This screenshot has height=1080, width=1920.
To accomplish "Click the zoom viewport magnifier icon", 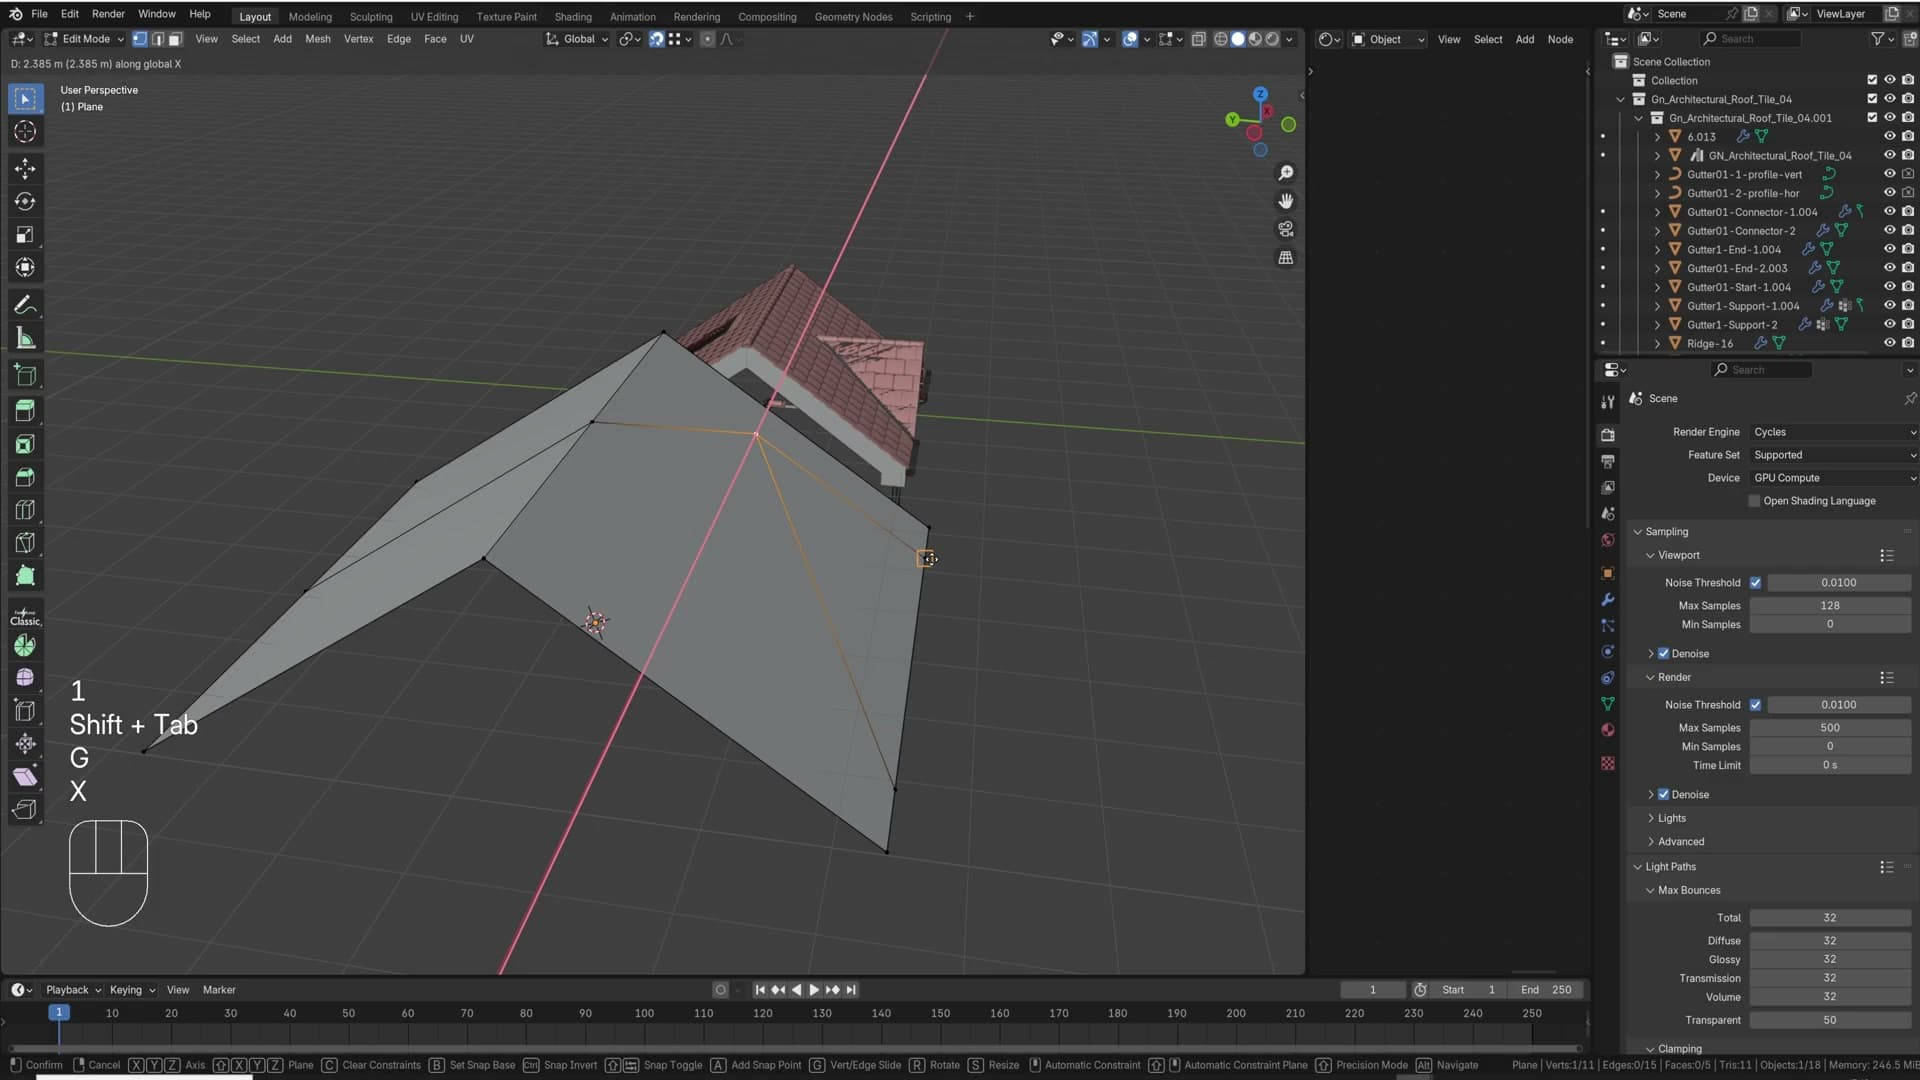I will click(x=1286, y=173).
